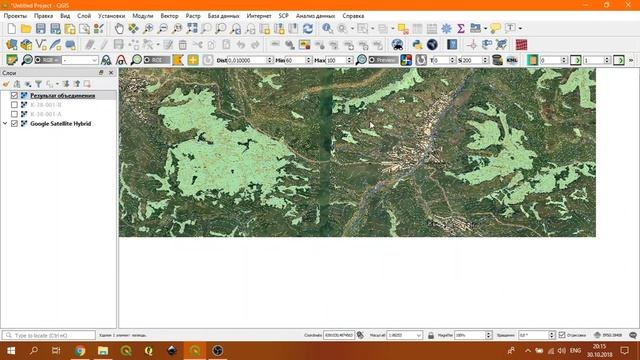Image resolution: width=640 pixels, height=360 pixels.
Task: Refresh the map canvas with blue arrows icon
Action: tap(308, 29)
